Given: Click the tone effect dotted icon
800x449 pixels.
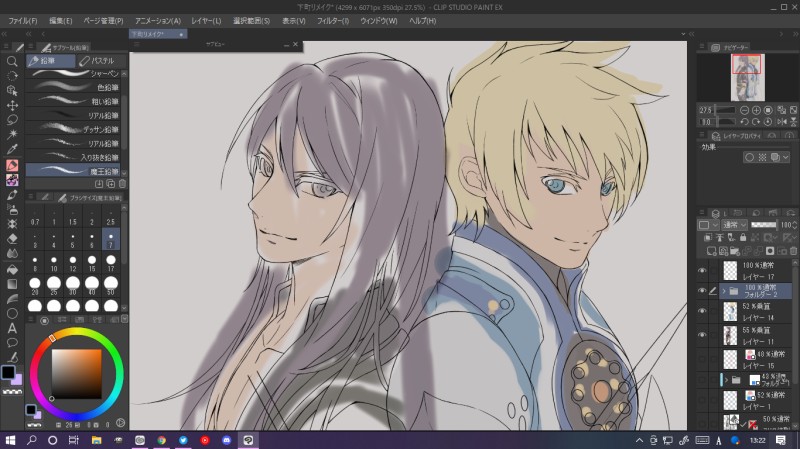Looking at the screenshot, I should tap(762, 157).
